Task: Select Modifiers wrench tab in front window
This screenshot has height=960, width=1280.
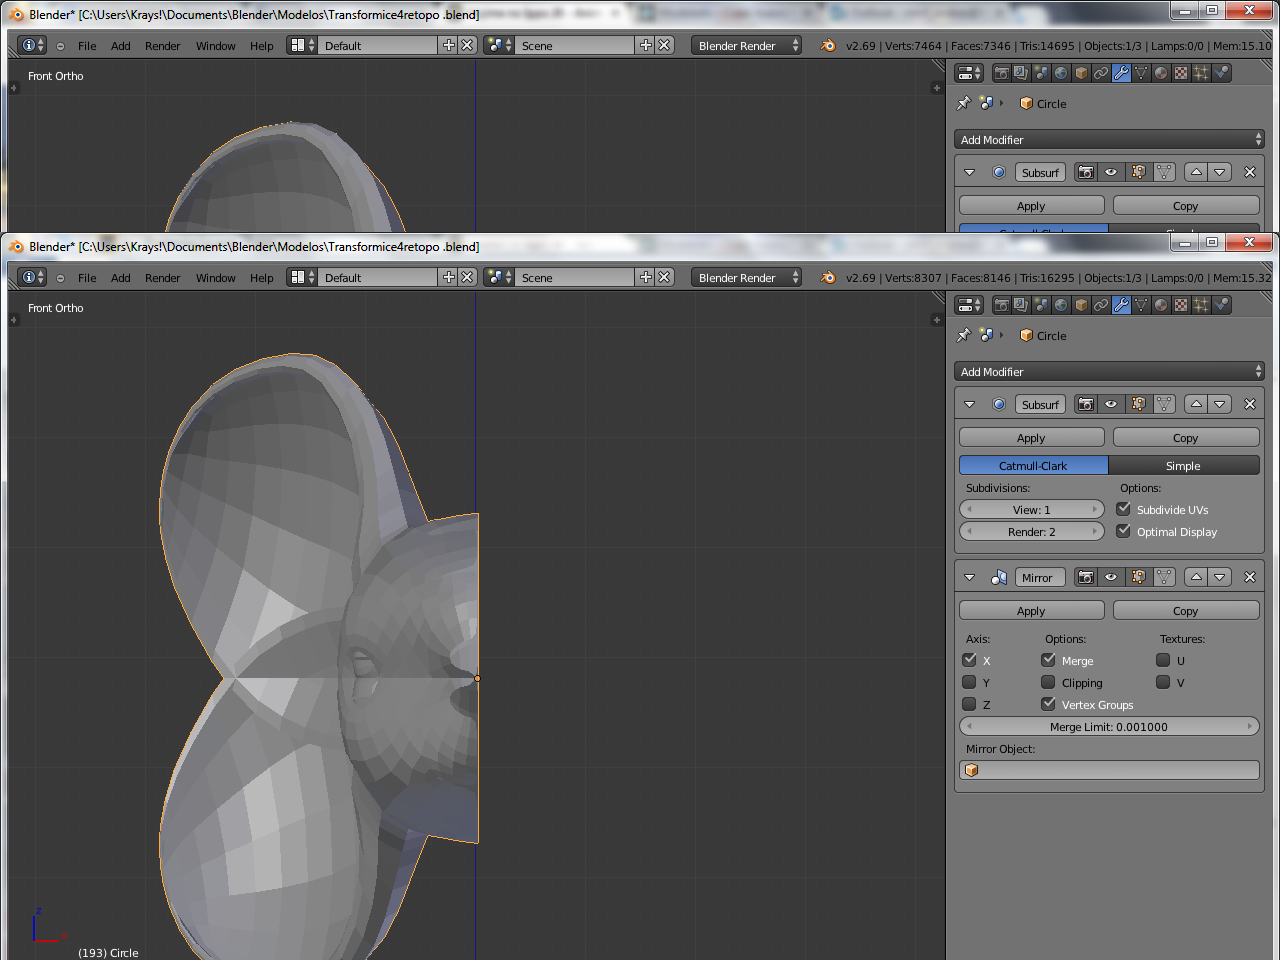Action: click(x=1121, y=305)
